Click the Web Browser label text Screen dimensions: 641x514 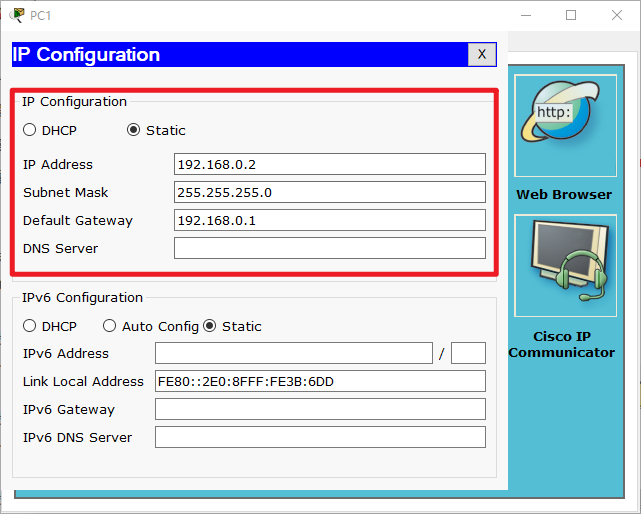pos(564,195)
